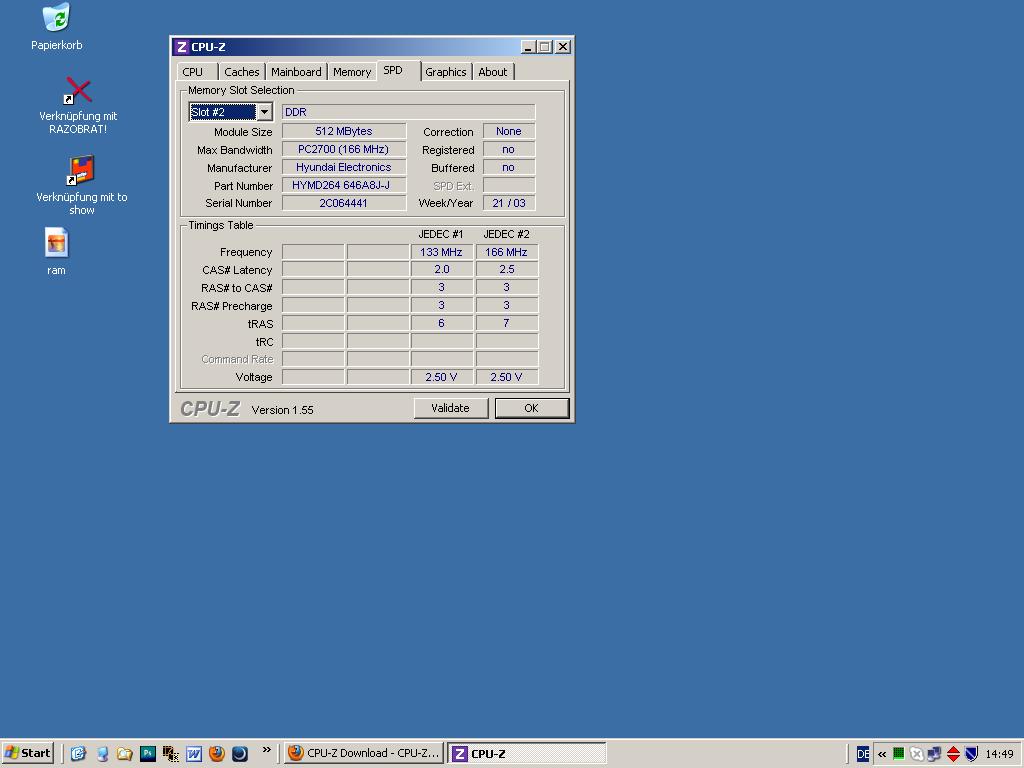The image size is (1024, 768).
Task: Launch Microsoft Word from quick launch
Action: pyautogui.click(x=194, y=754)
